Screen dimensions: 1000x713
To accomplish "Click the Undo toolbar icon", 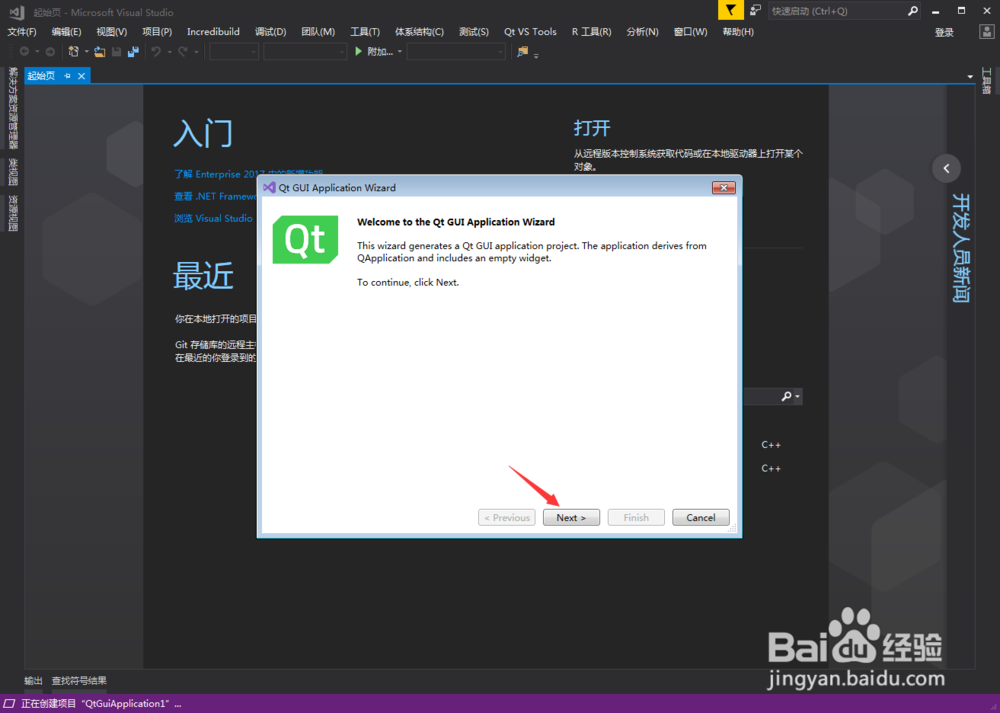I will coord(156,52).
